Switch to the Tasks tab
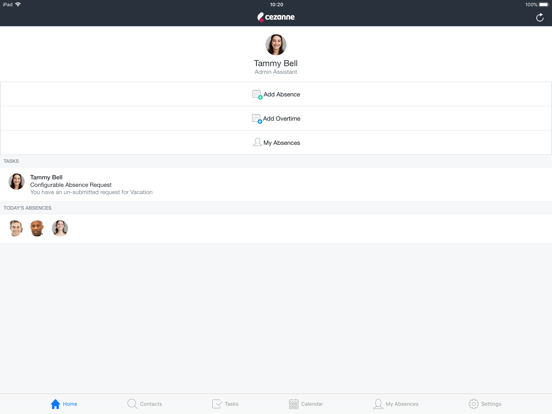 pyautogui.click(x=225, y=404)
